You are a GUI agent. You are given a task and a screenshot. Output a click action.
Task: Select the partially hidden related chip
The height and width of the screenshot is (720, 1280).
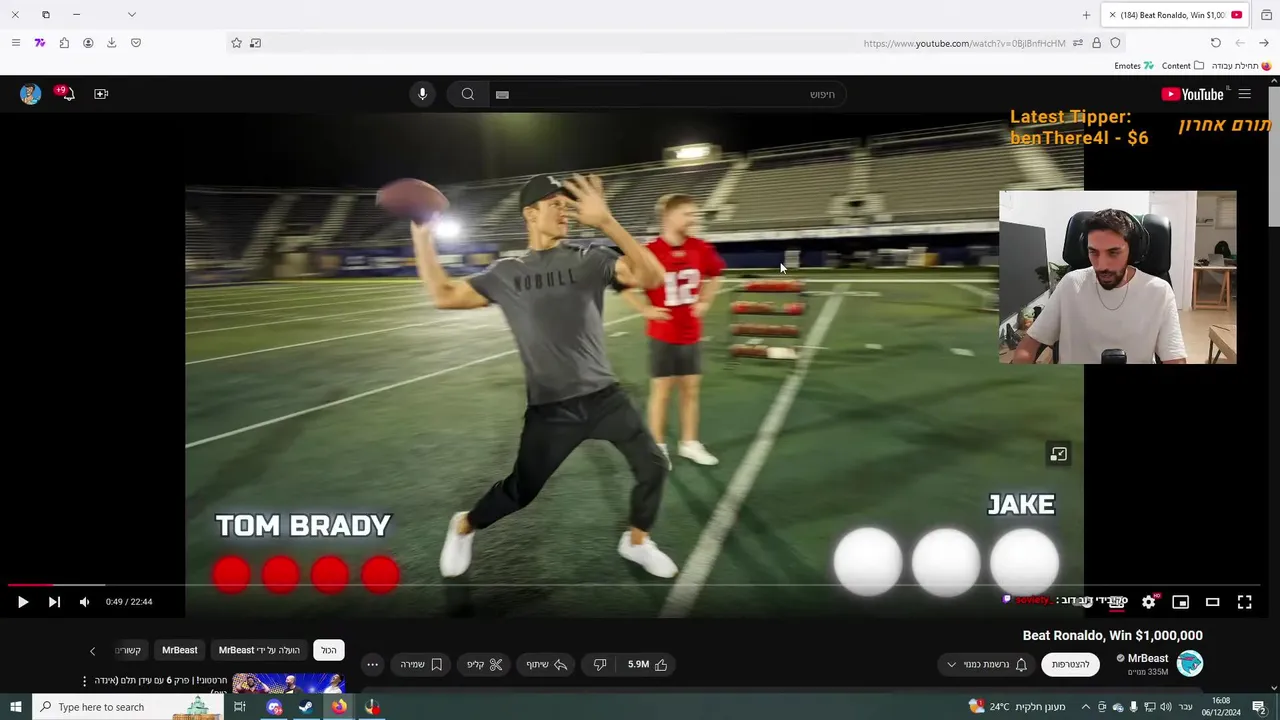point(129,650)
